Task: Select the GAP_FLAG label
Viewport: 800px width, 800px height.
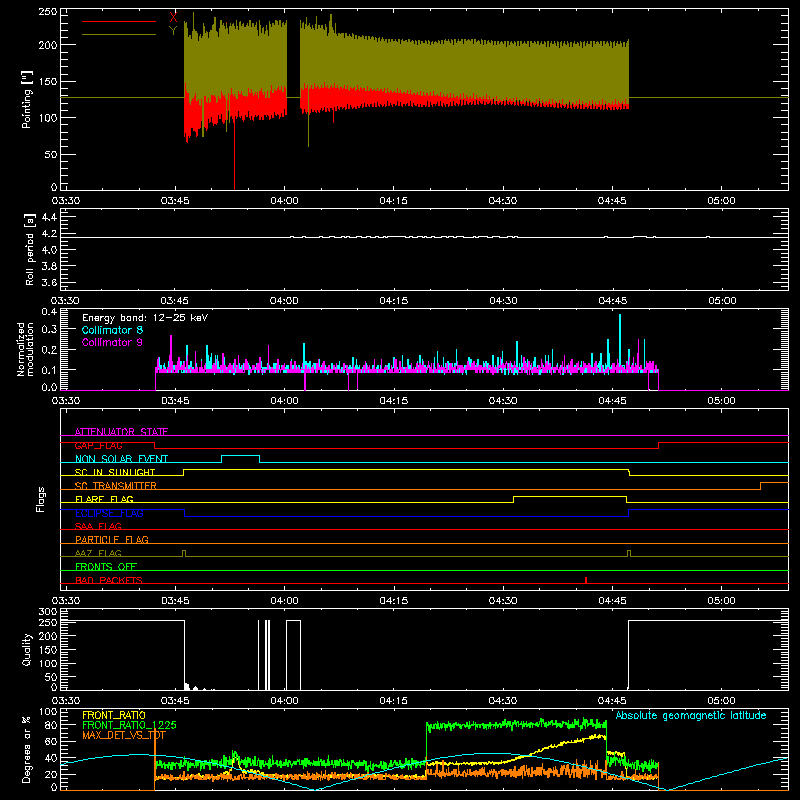Action: pyautogui.click(x=98, y=445)
